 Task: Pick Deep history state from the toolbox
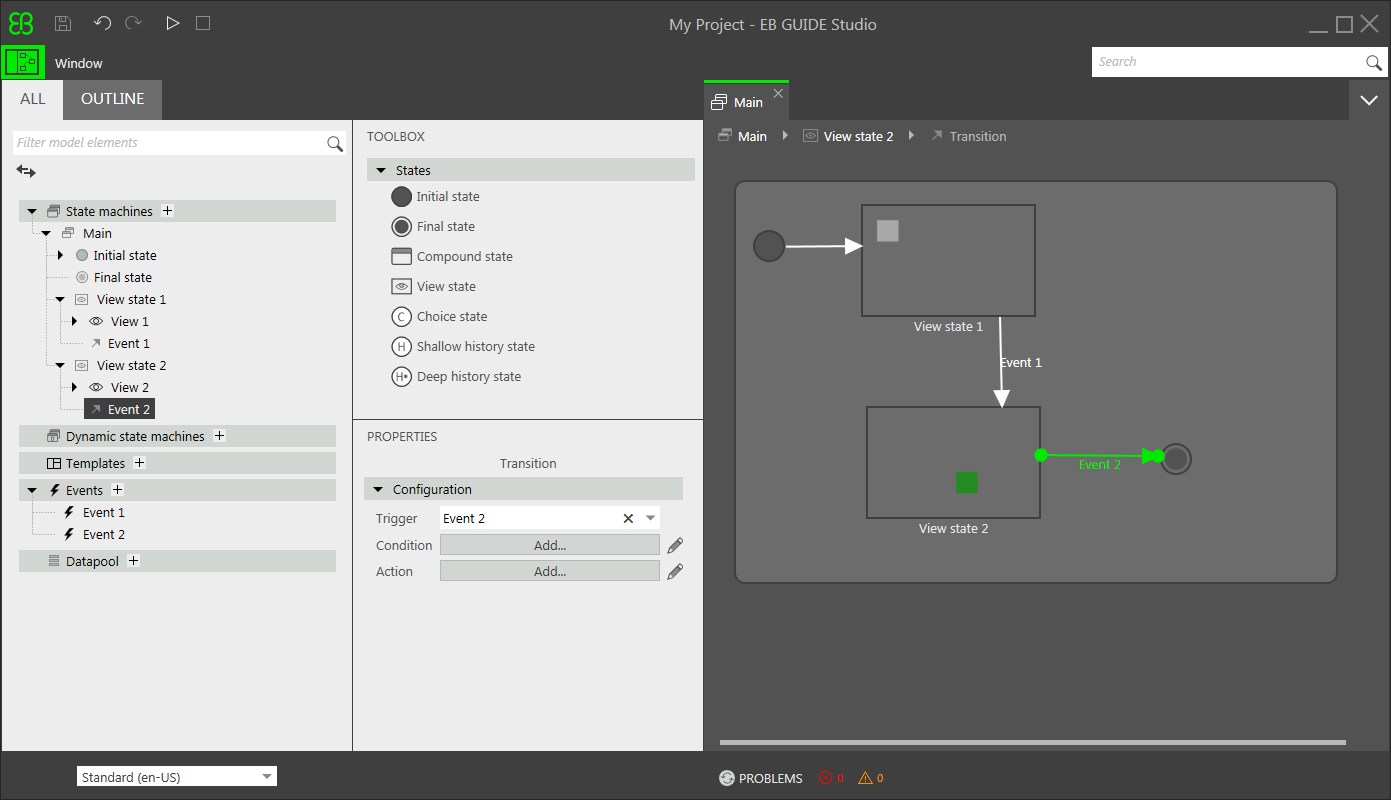[x=456, y=376]
